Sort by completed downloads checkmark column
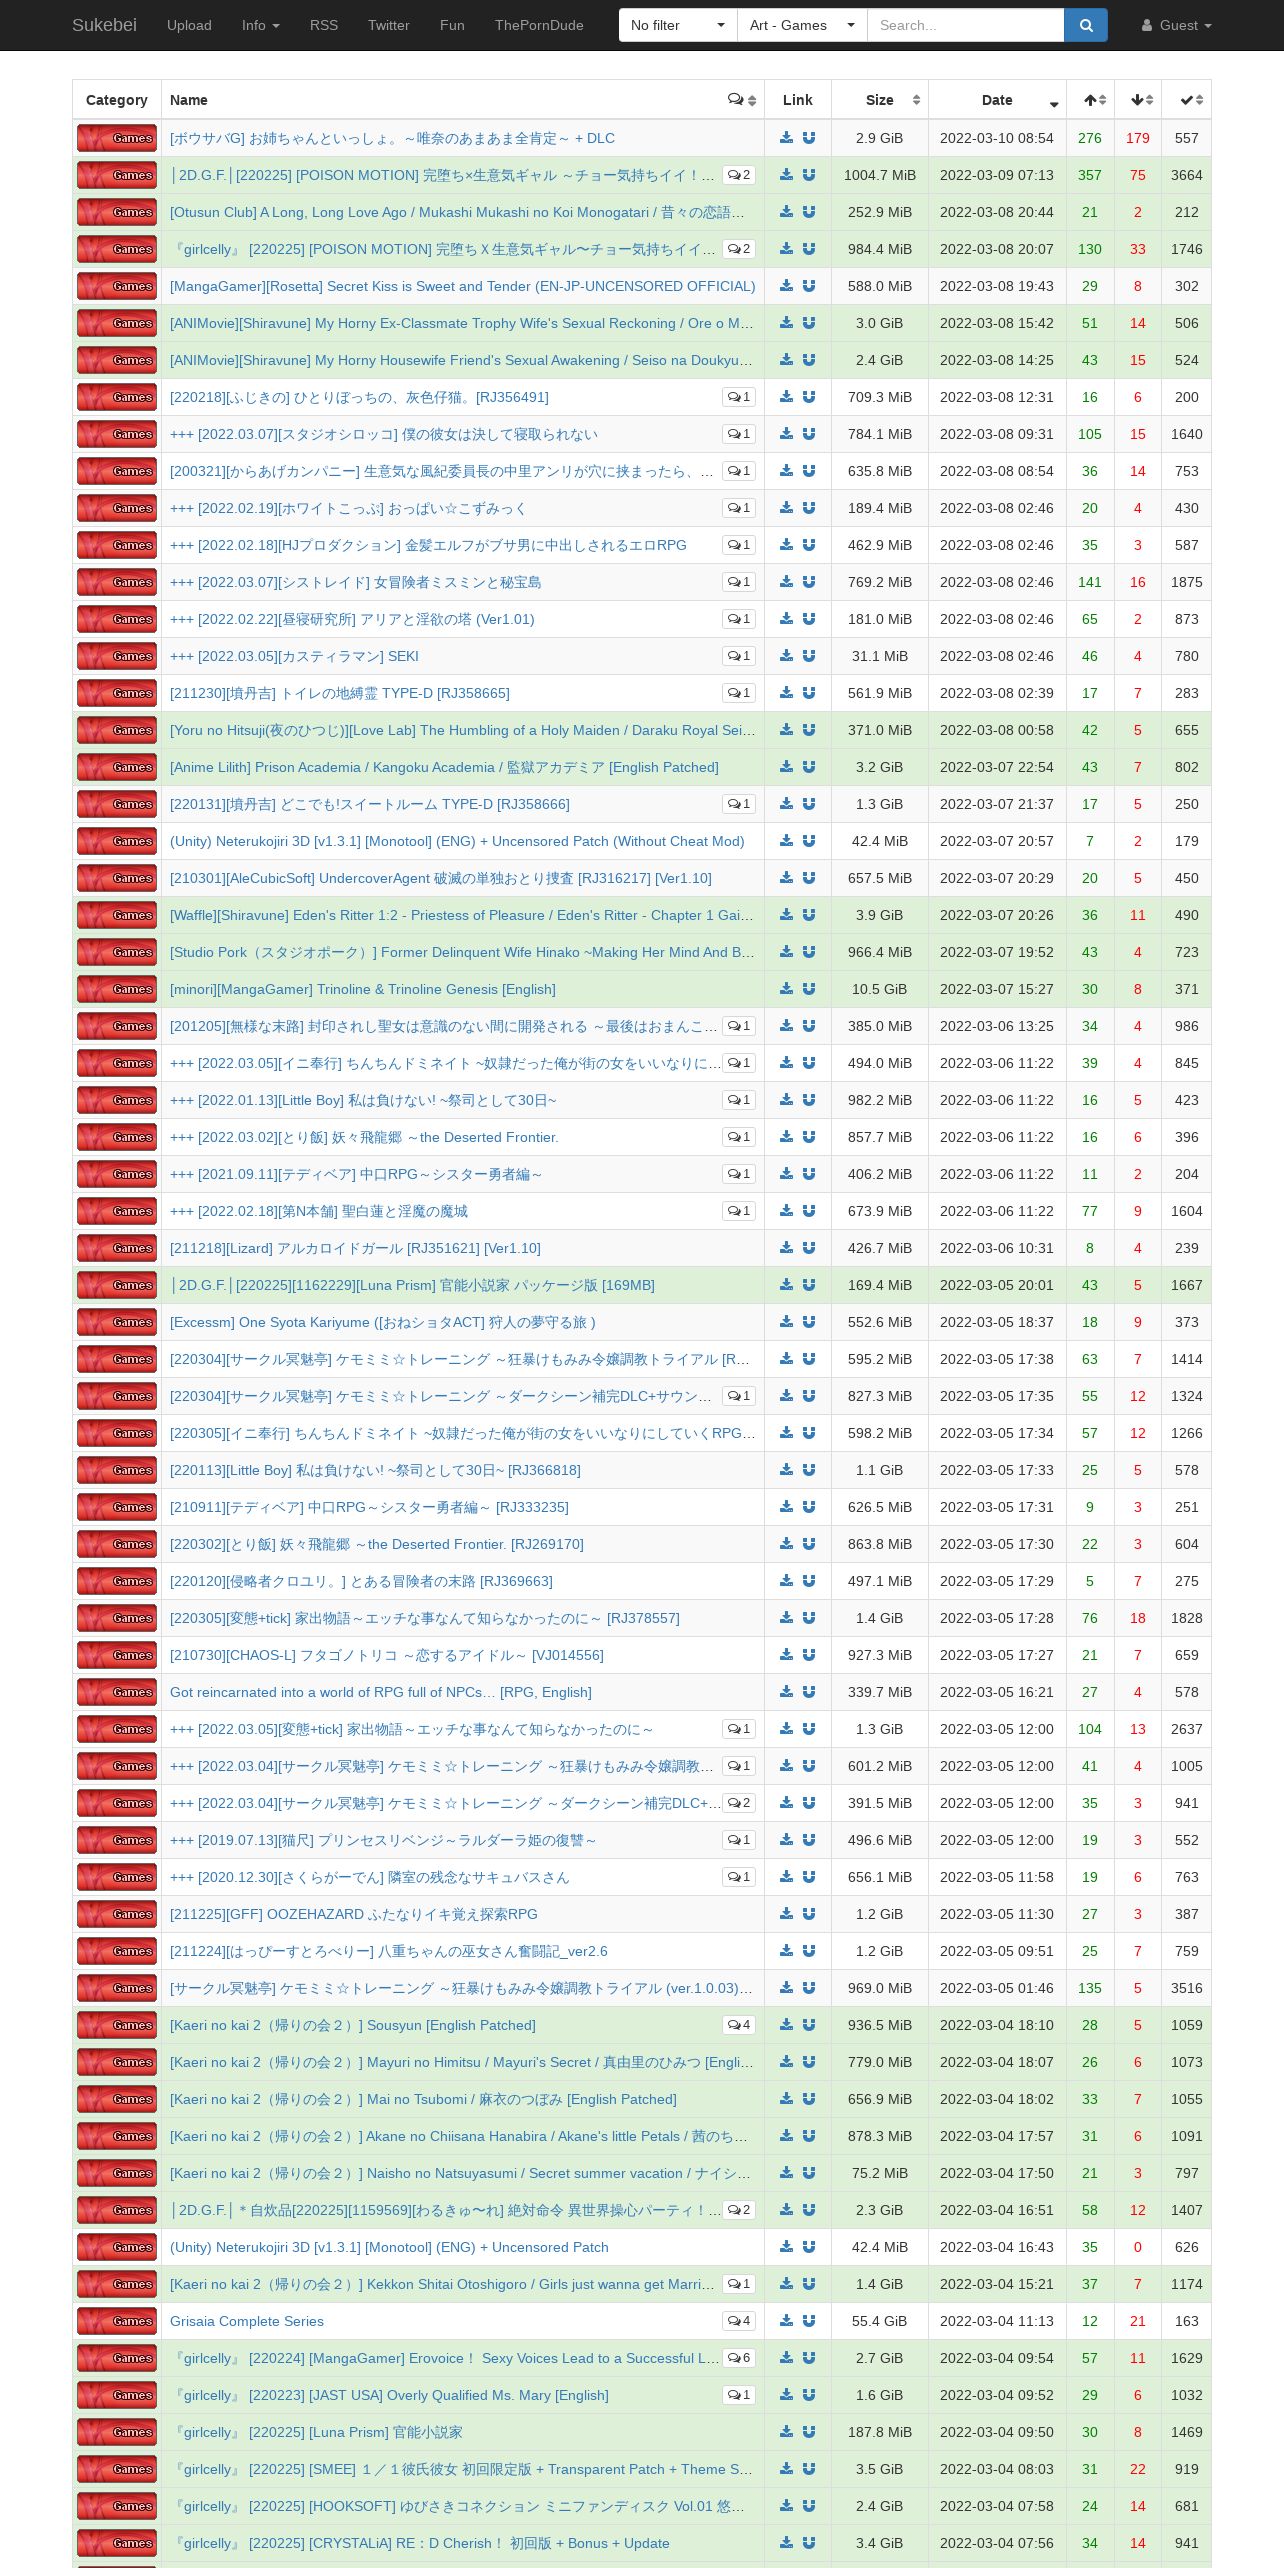Viewport: 1284px width, 2568px height. pos(1186,100)
